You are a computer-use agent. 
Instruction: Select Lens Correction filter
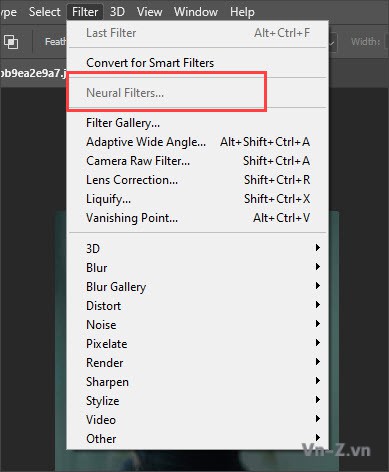pos(198,180)
